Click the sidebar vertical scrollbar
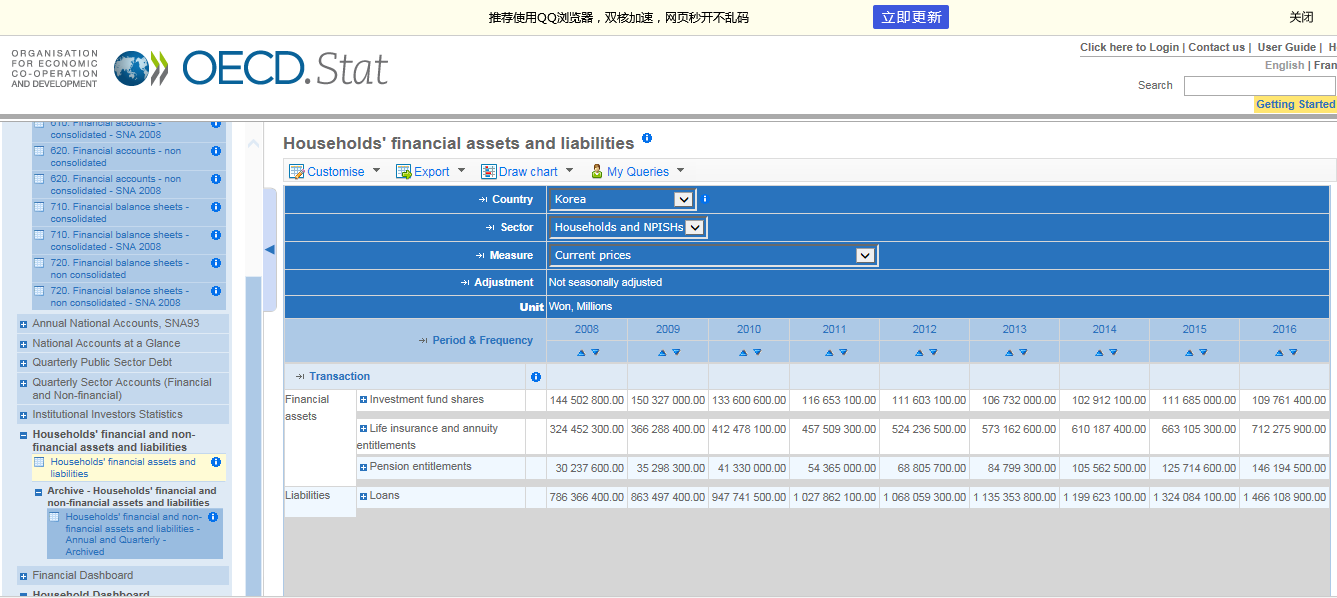The image size is (1337, 598). 253,435
